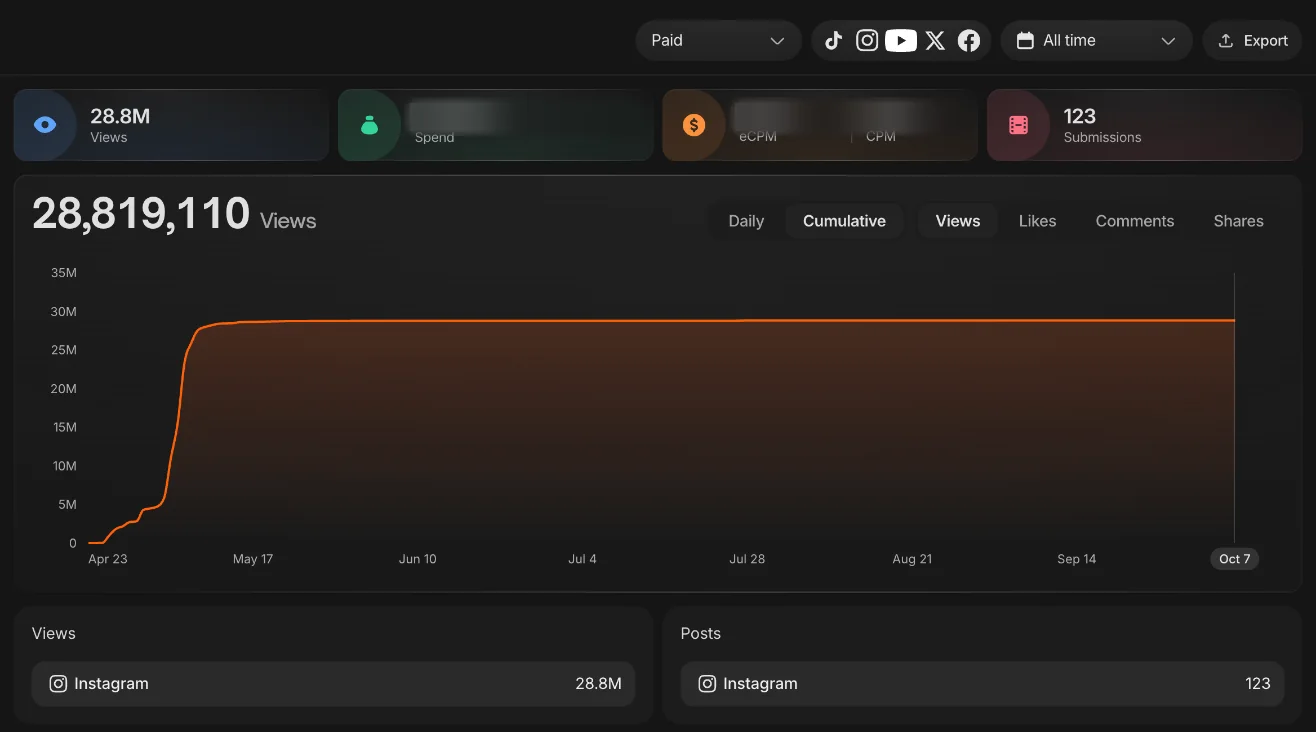The height and width of the screenshot is (732, 1316).
Task: Click the Posts panel heading
Action: (x=700, y=633)
